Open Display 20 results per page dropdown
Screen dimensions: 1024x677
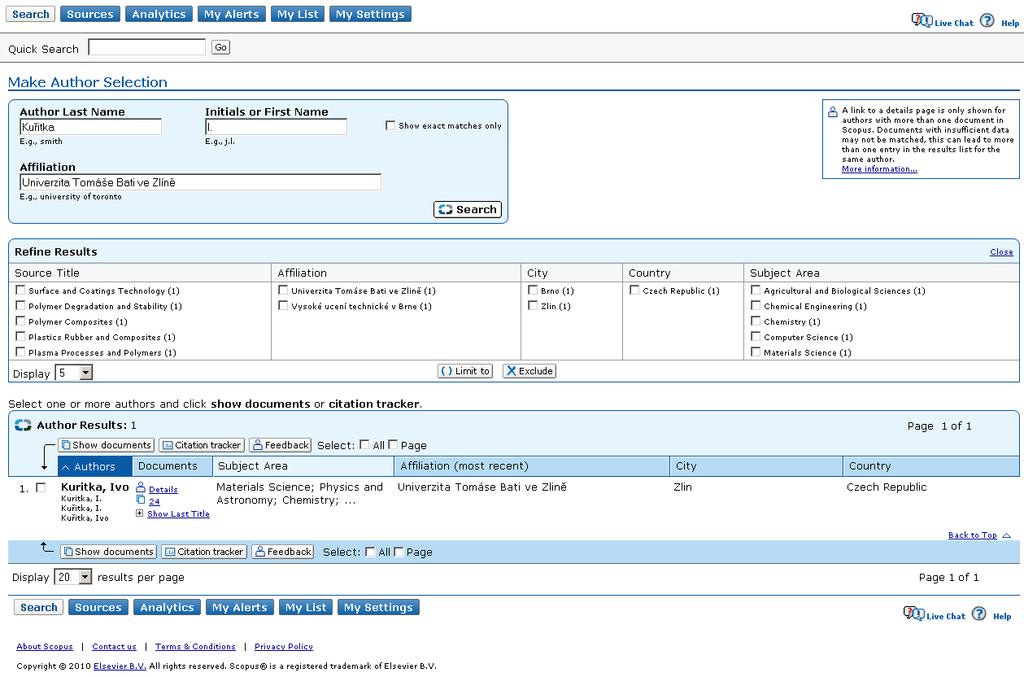pyautogui.click(x=74, y=577)
